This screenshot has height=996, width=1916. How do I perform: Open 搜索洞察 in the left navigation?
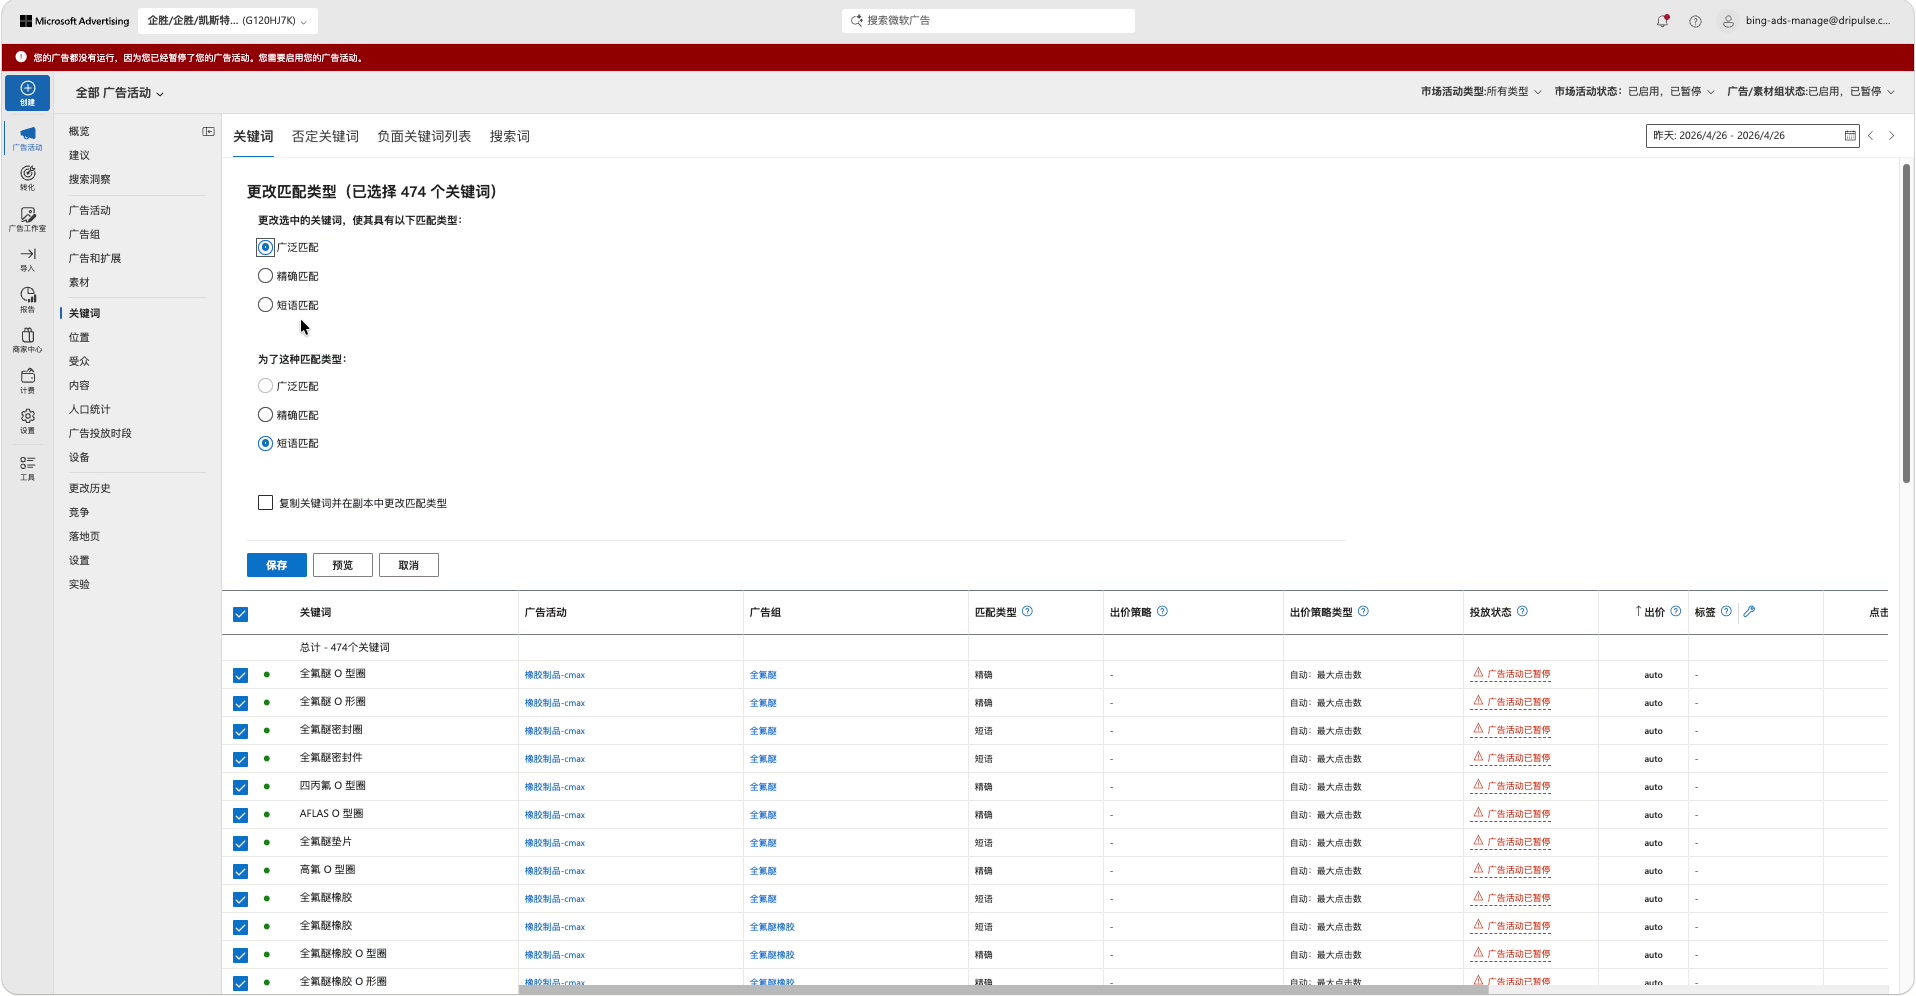[x=90, y=179]
